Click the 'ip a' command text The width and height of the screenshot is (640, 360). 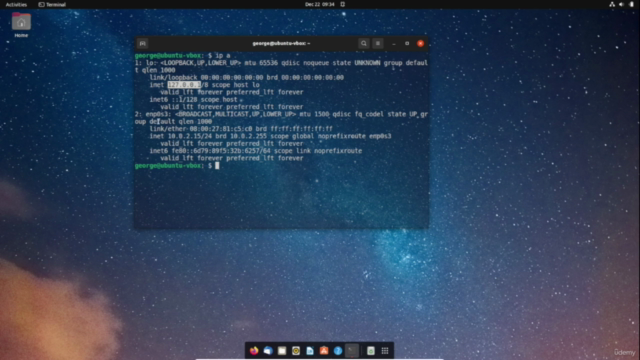pyautogui.click(x=223, y=56)
